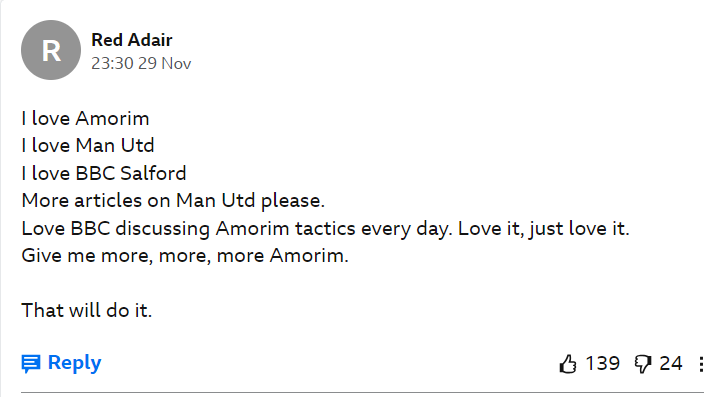The image size is (721, 397).
Task: Click the horizontal divider below the comment
Action: [x=362, y=392]
